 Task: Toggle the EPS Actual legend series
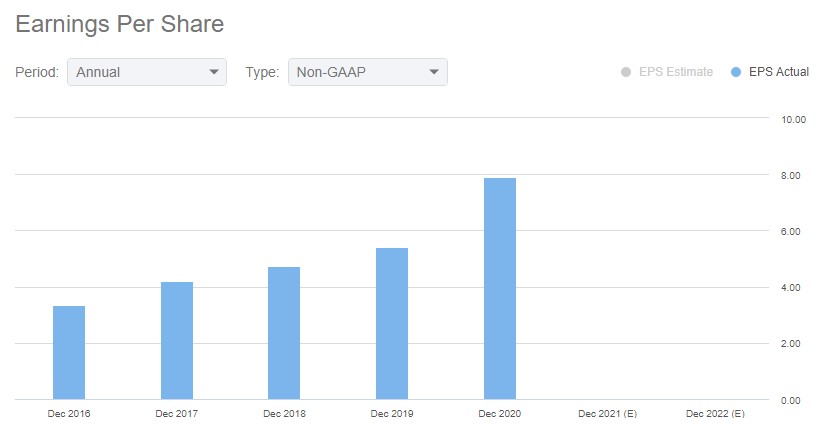tap(770, 72)
